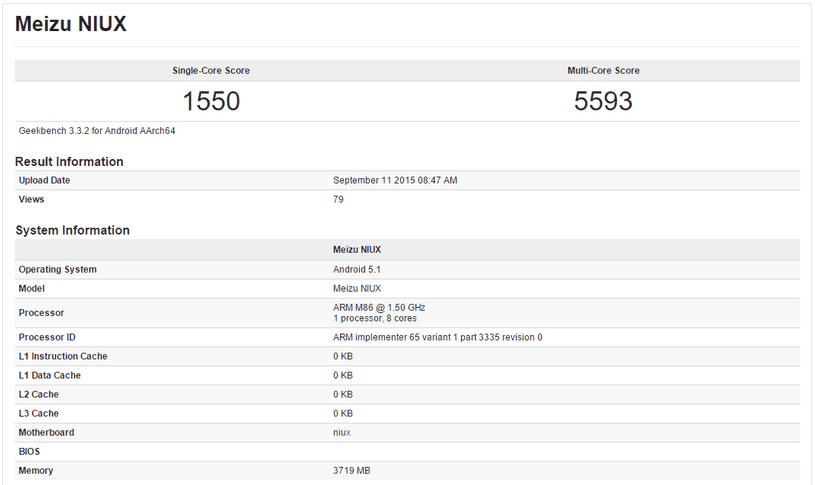The width and height of the screenshot is (815, 485).
Task: Select the Multi-Core Score header
Action: [603, 71]
